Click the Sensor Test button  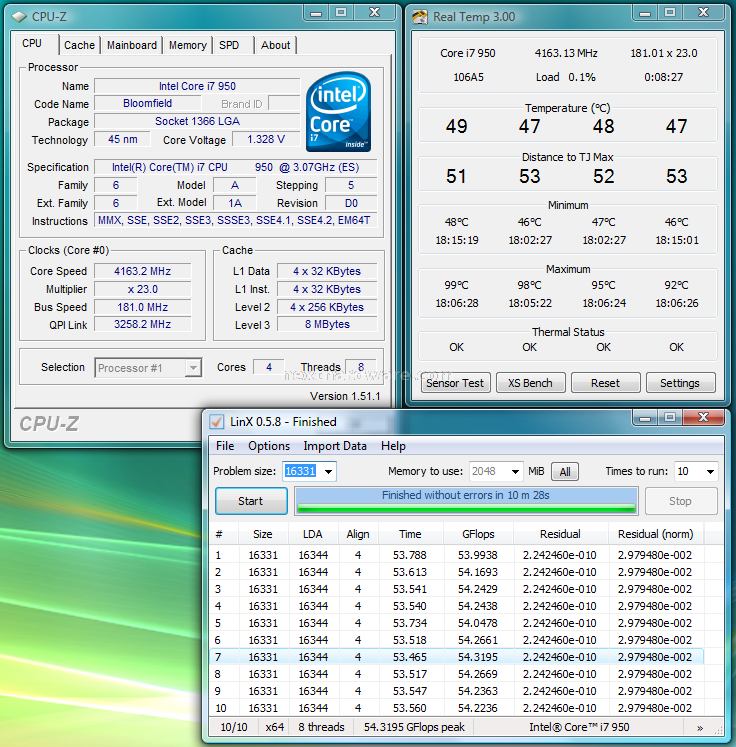[x=455, y=383]
